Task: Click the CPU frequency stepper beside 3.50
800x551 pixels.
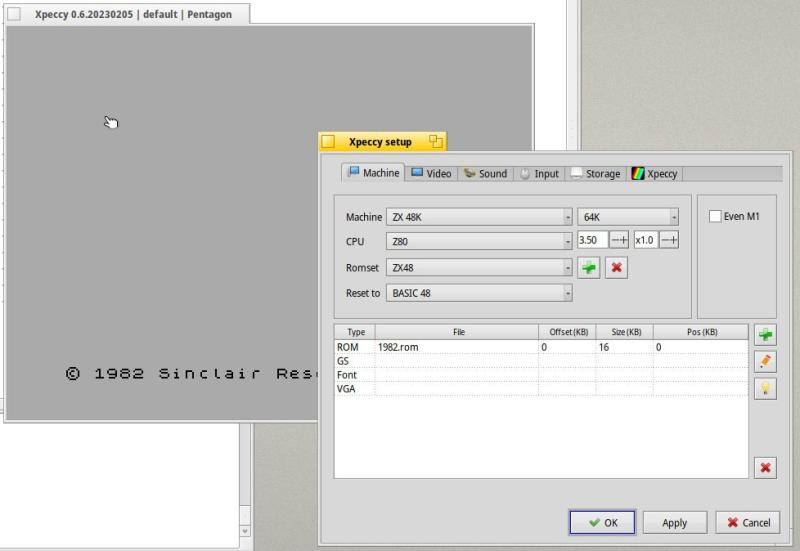Action: click(619, 241)
